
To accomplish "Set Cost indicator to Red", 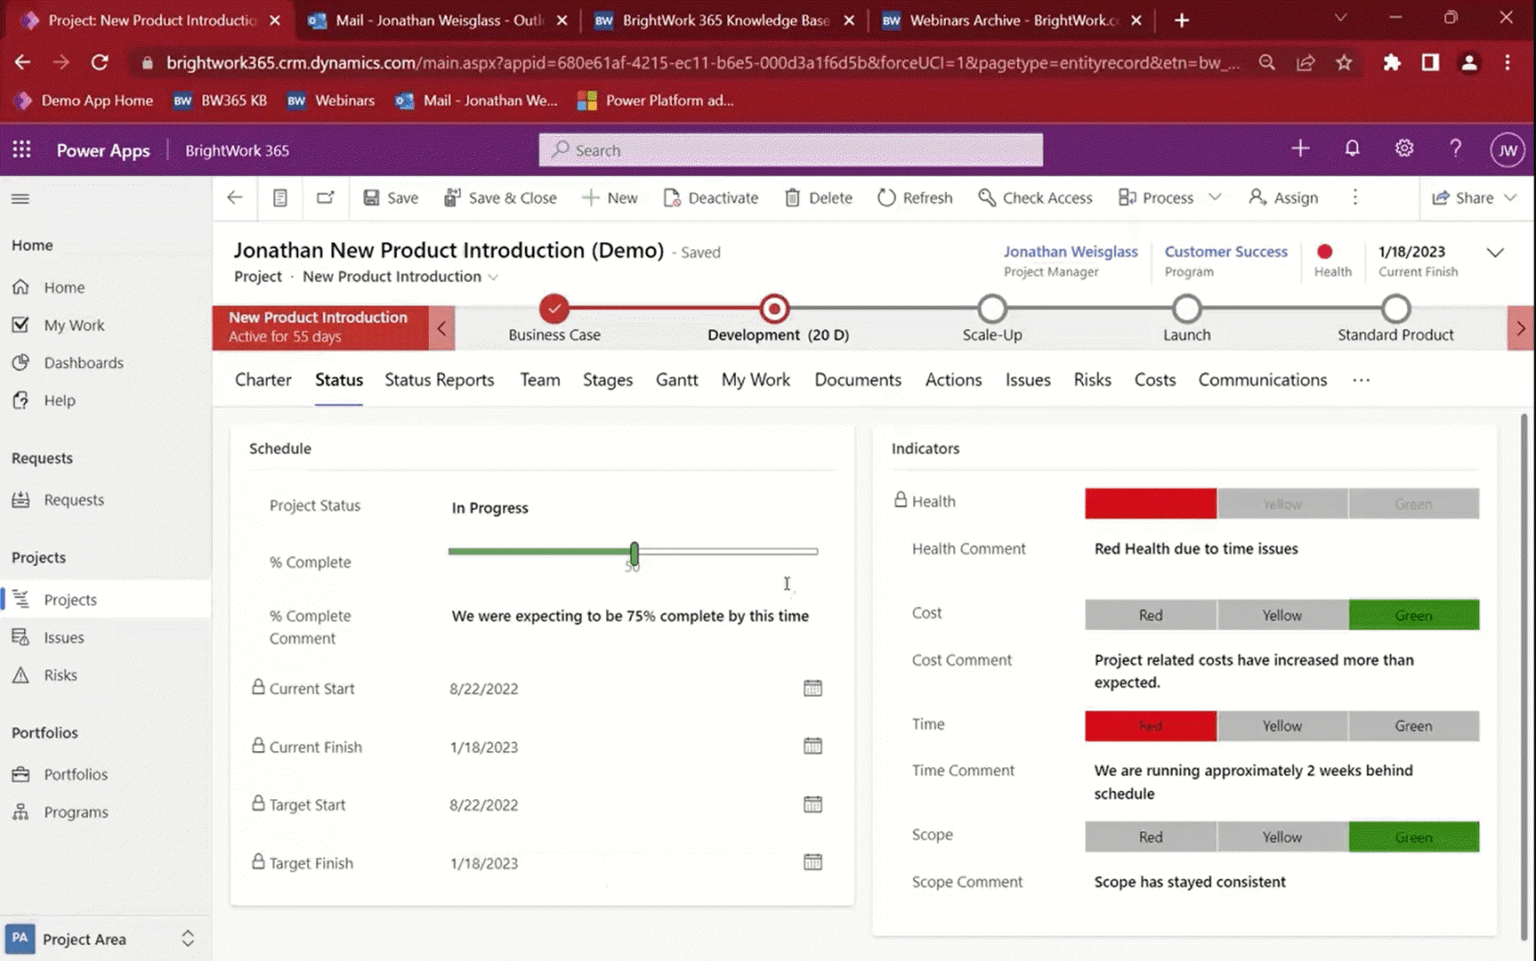I will [1150, 615].
